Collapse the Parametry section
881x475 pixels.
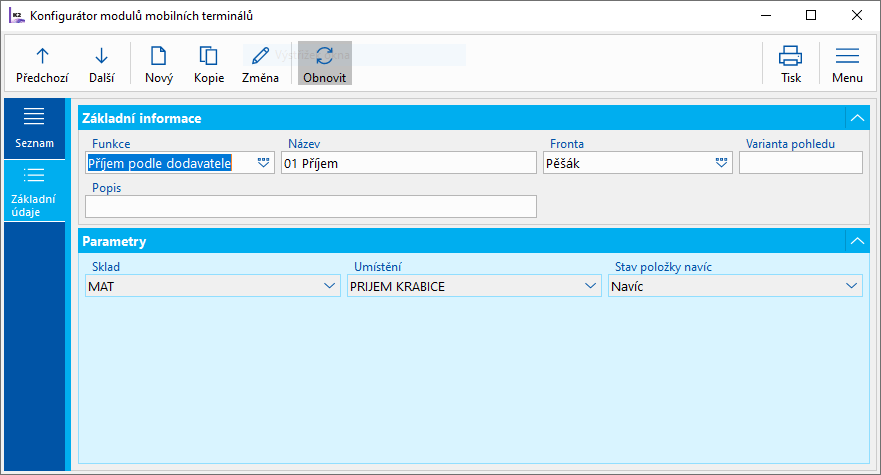(x=857, y=241)
